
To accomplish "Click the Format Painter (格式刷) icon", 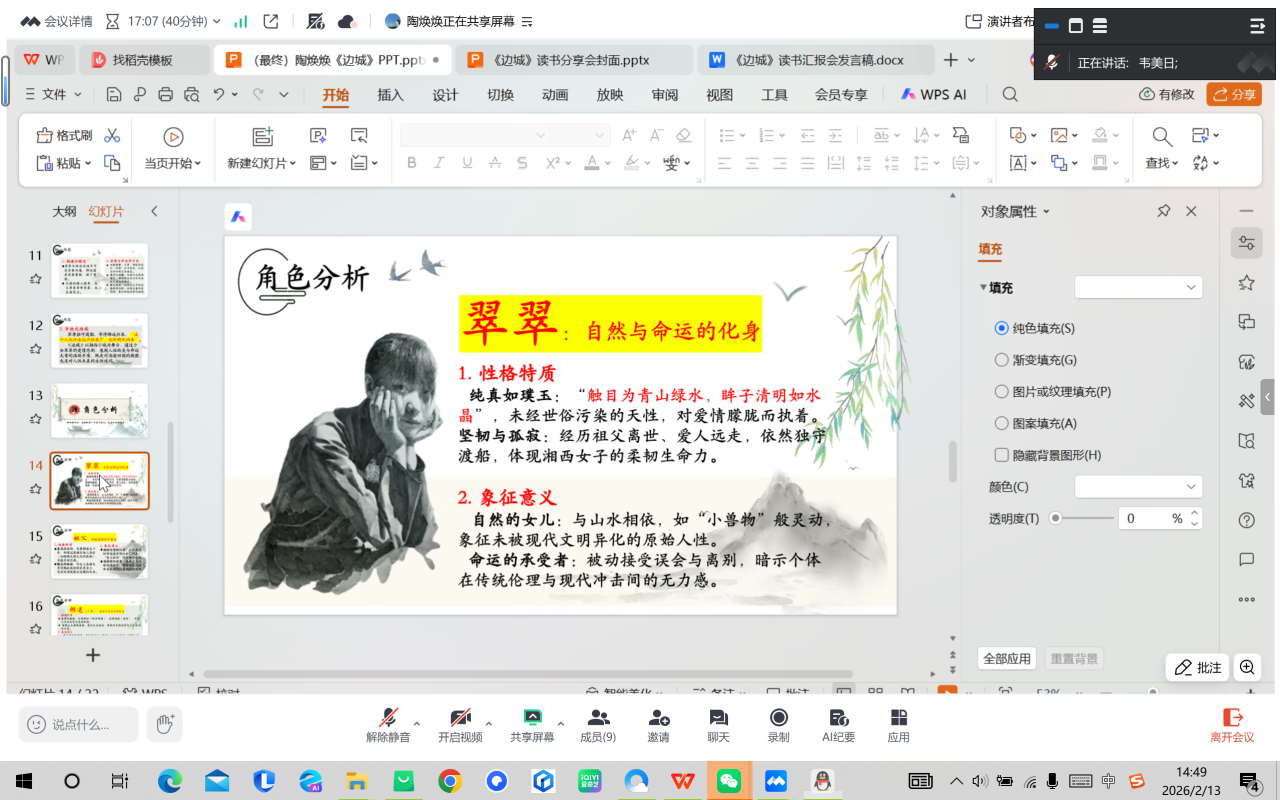I will pos(45,136).
